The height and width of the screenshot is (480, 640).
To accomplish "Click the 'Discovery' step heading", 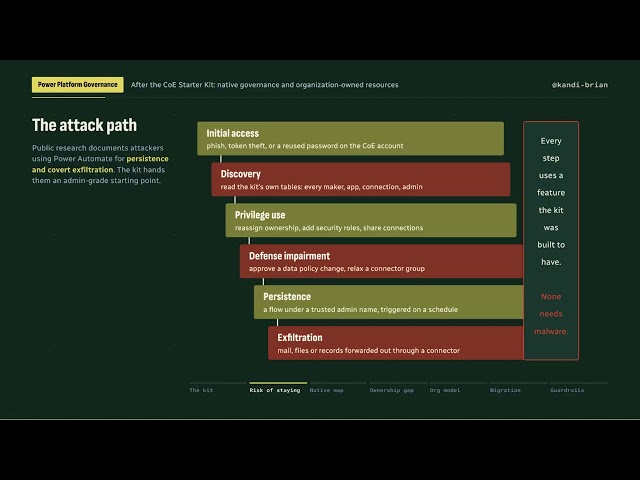I will click(x=240, y=174).
